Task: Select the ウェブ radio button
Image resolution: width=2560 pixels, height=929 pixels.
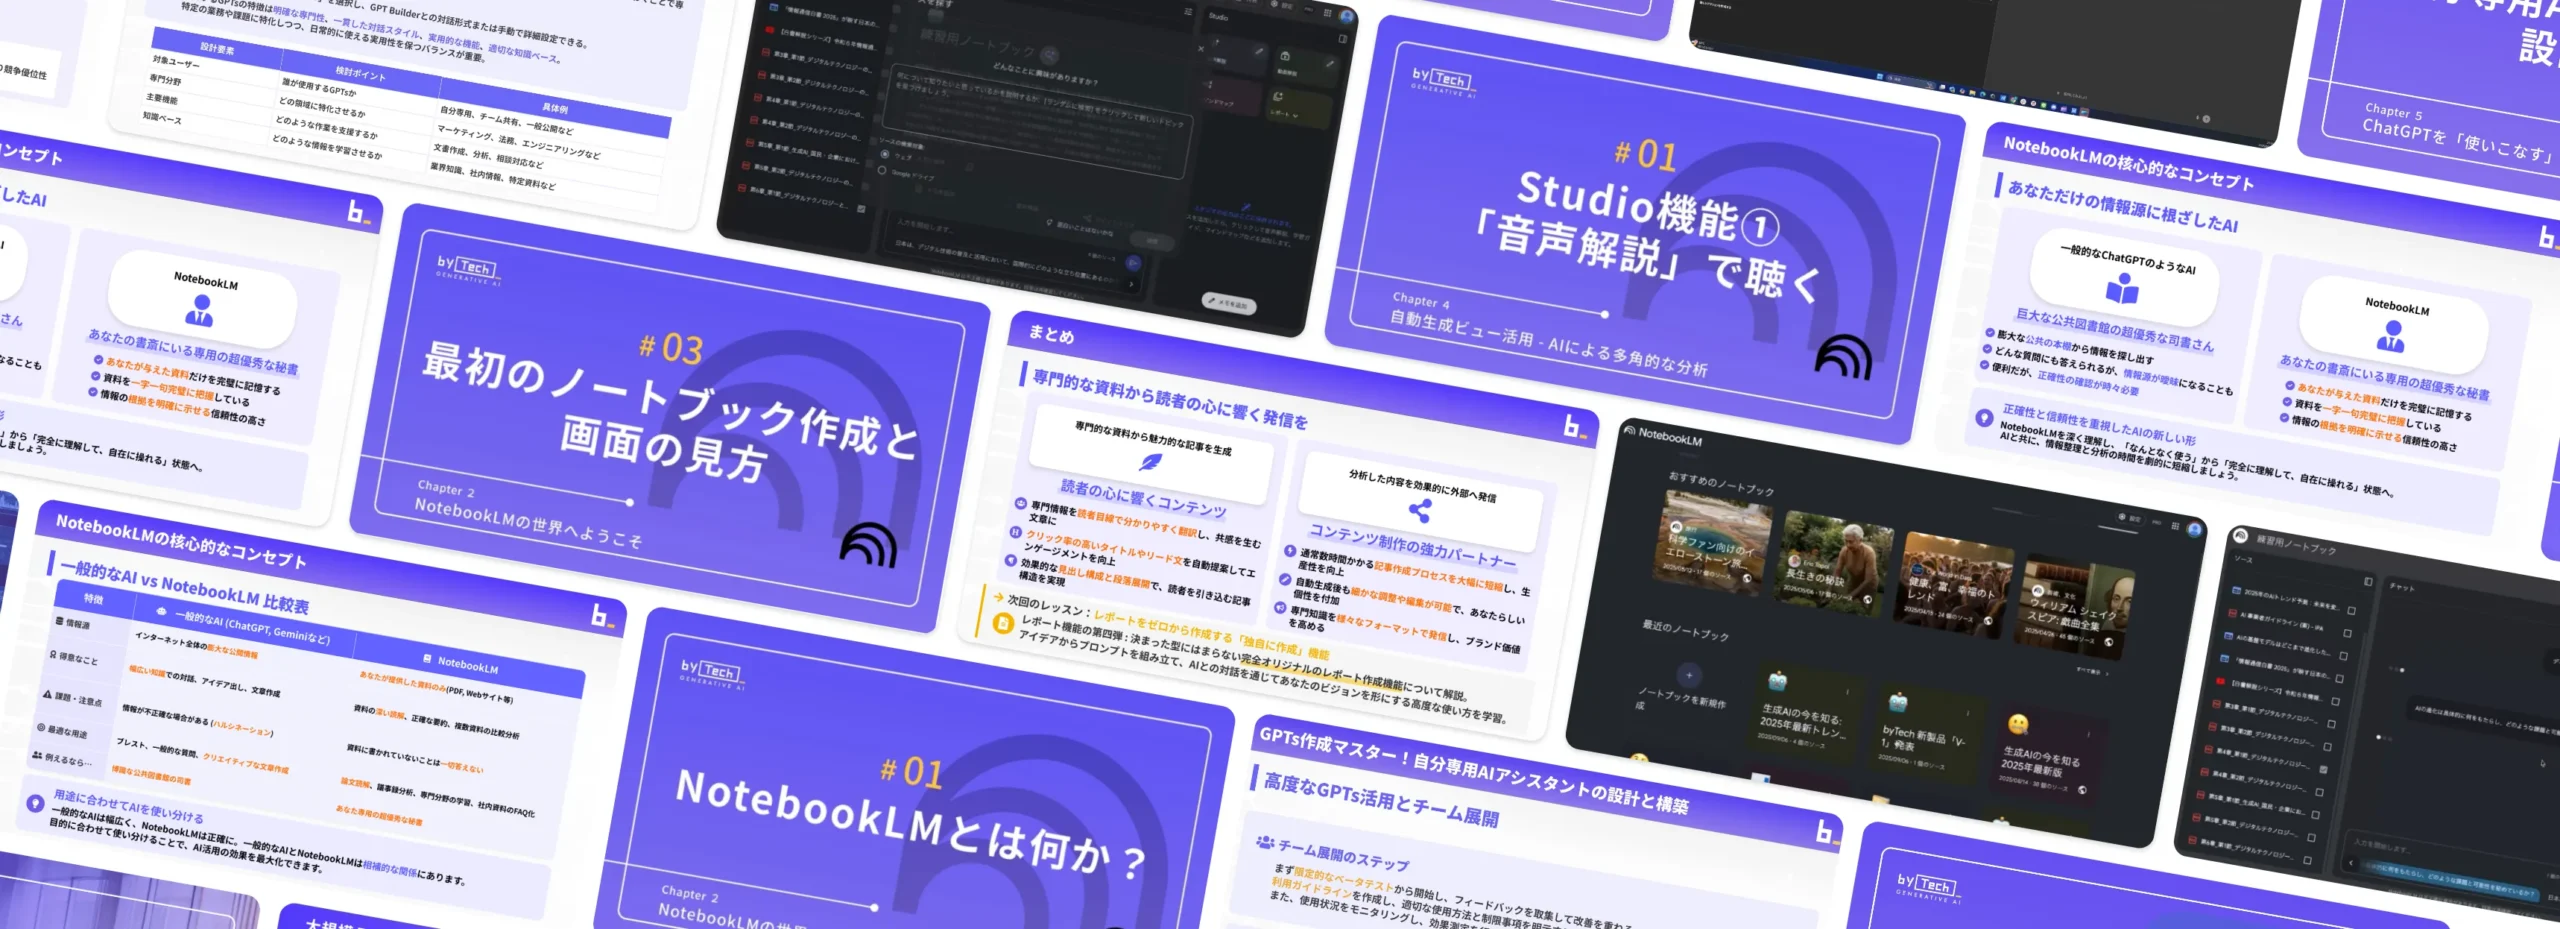Action: click(885, 155)
